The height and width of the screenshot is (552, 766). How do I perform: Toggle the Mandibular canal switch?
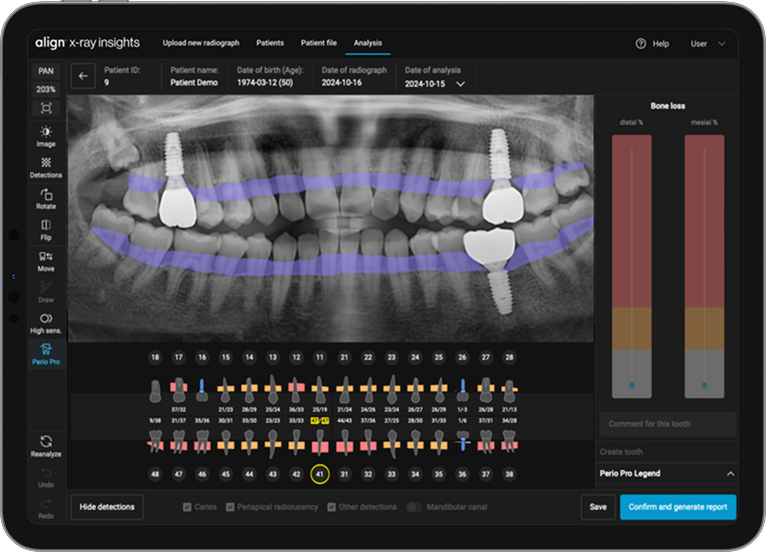413,507
